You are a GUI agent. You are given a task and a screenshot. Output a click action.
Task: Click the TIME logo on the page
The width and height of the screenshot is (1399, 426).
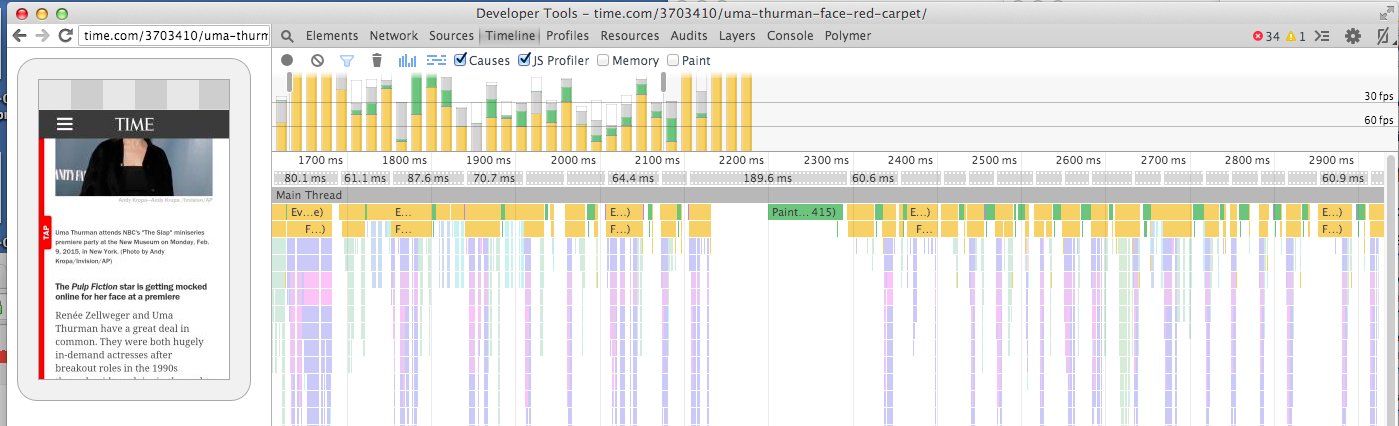134,124
